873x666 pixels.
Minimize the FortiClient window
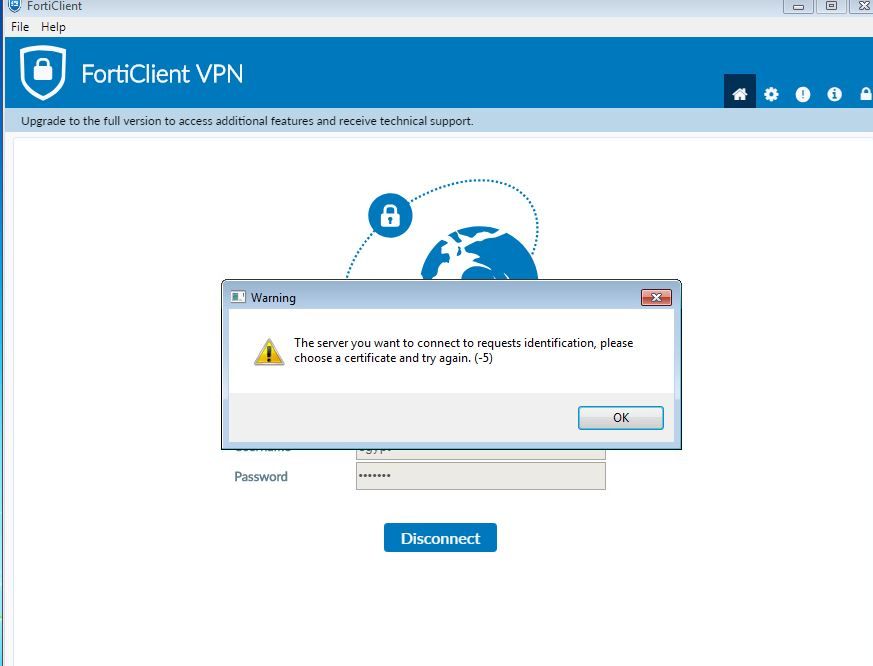(798, 6)
